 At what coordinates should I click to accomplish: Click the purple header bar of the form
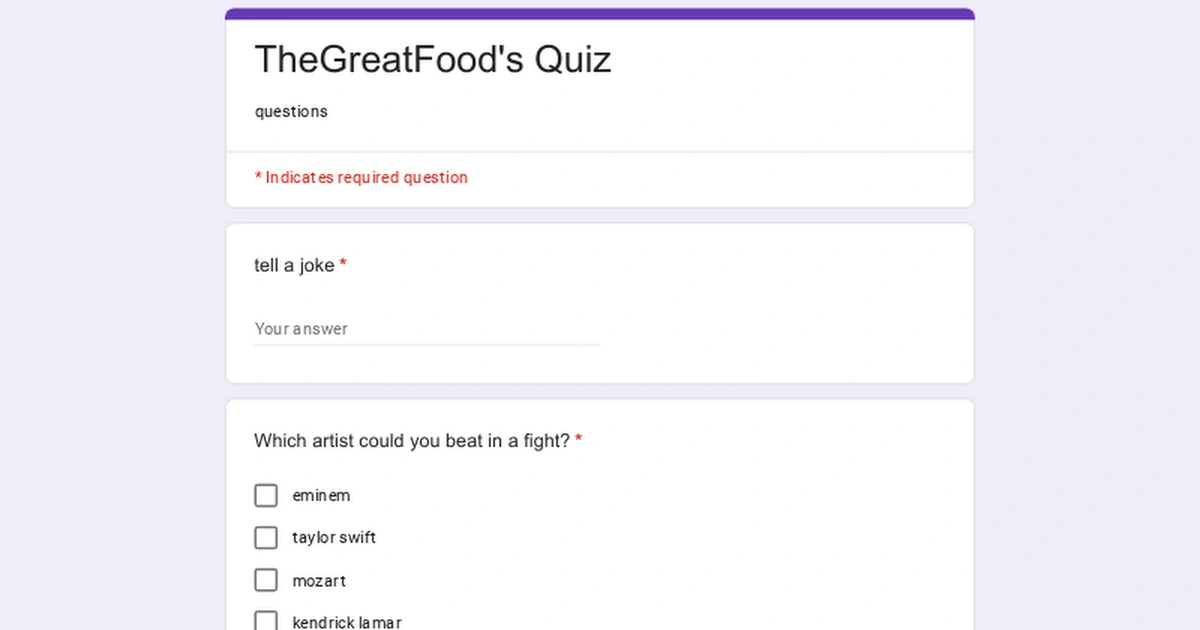(x=598, y=12)
